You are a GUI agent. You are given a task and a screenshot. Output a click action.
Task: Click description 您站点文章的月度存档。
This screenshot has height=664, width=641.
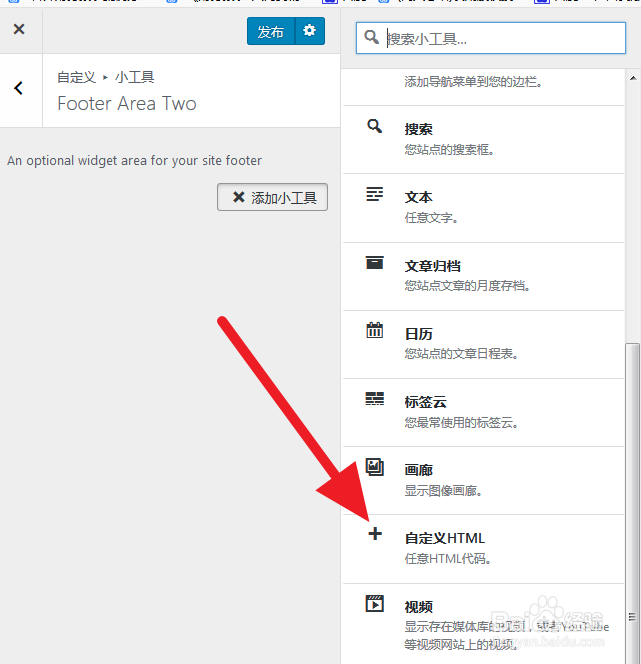[467, 286]
